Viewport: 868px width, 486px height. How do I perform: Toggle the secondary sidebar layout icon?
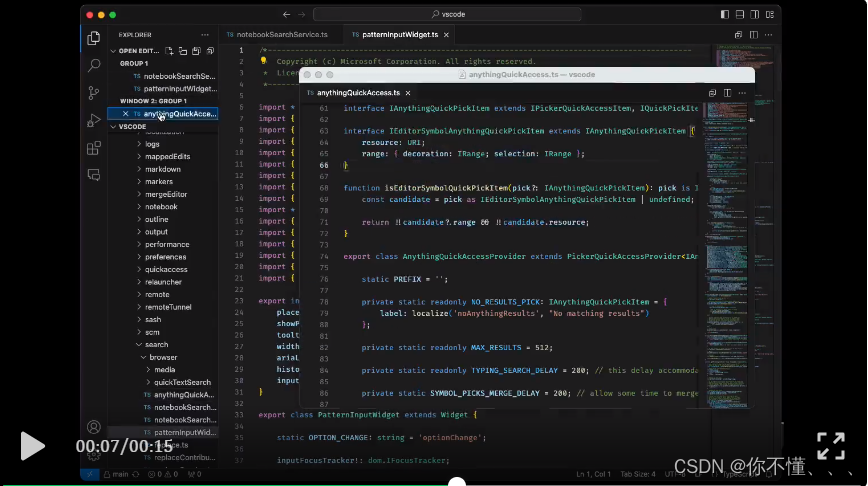755,14
